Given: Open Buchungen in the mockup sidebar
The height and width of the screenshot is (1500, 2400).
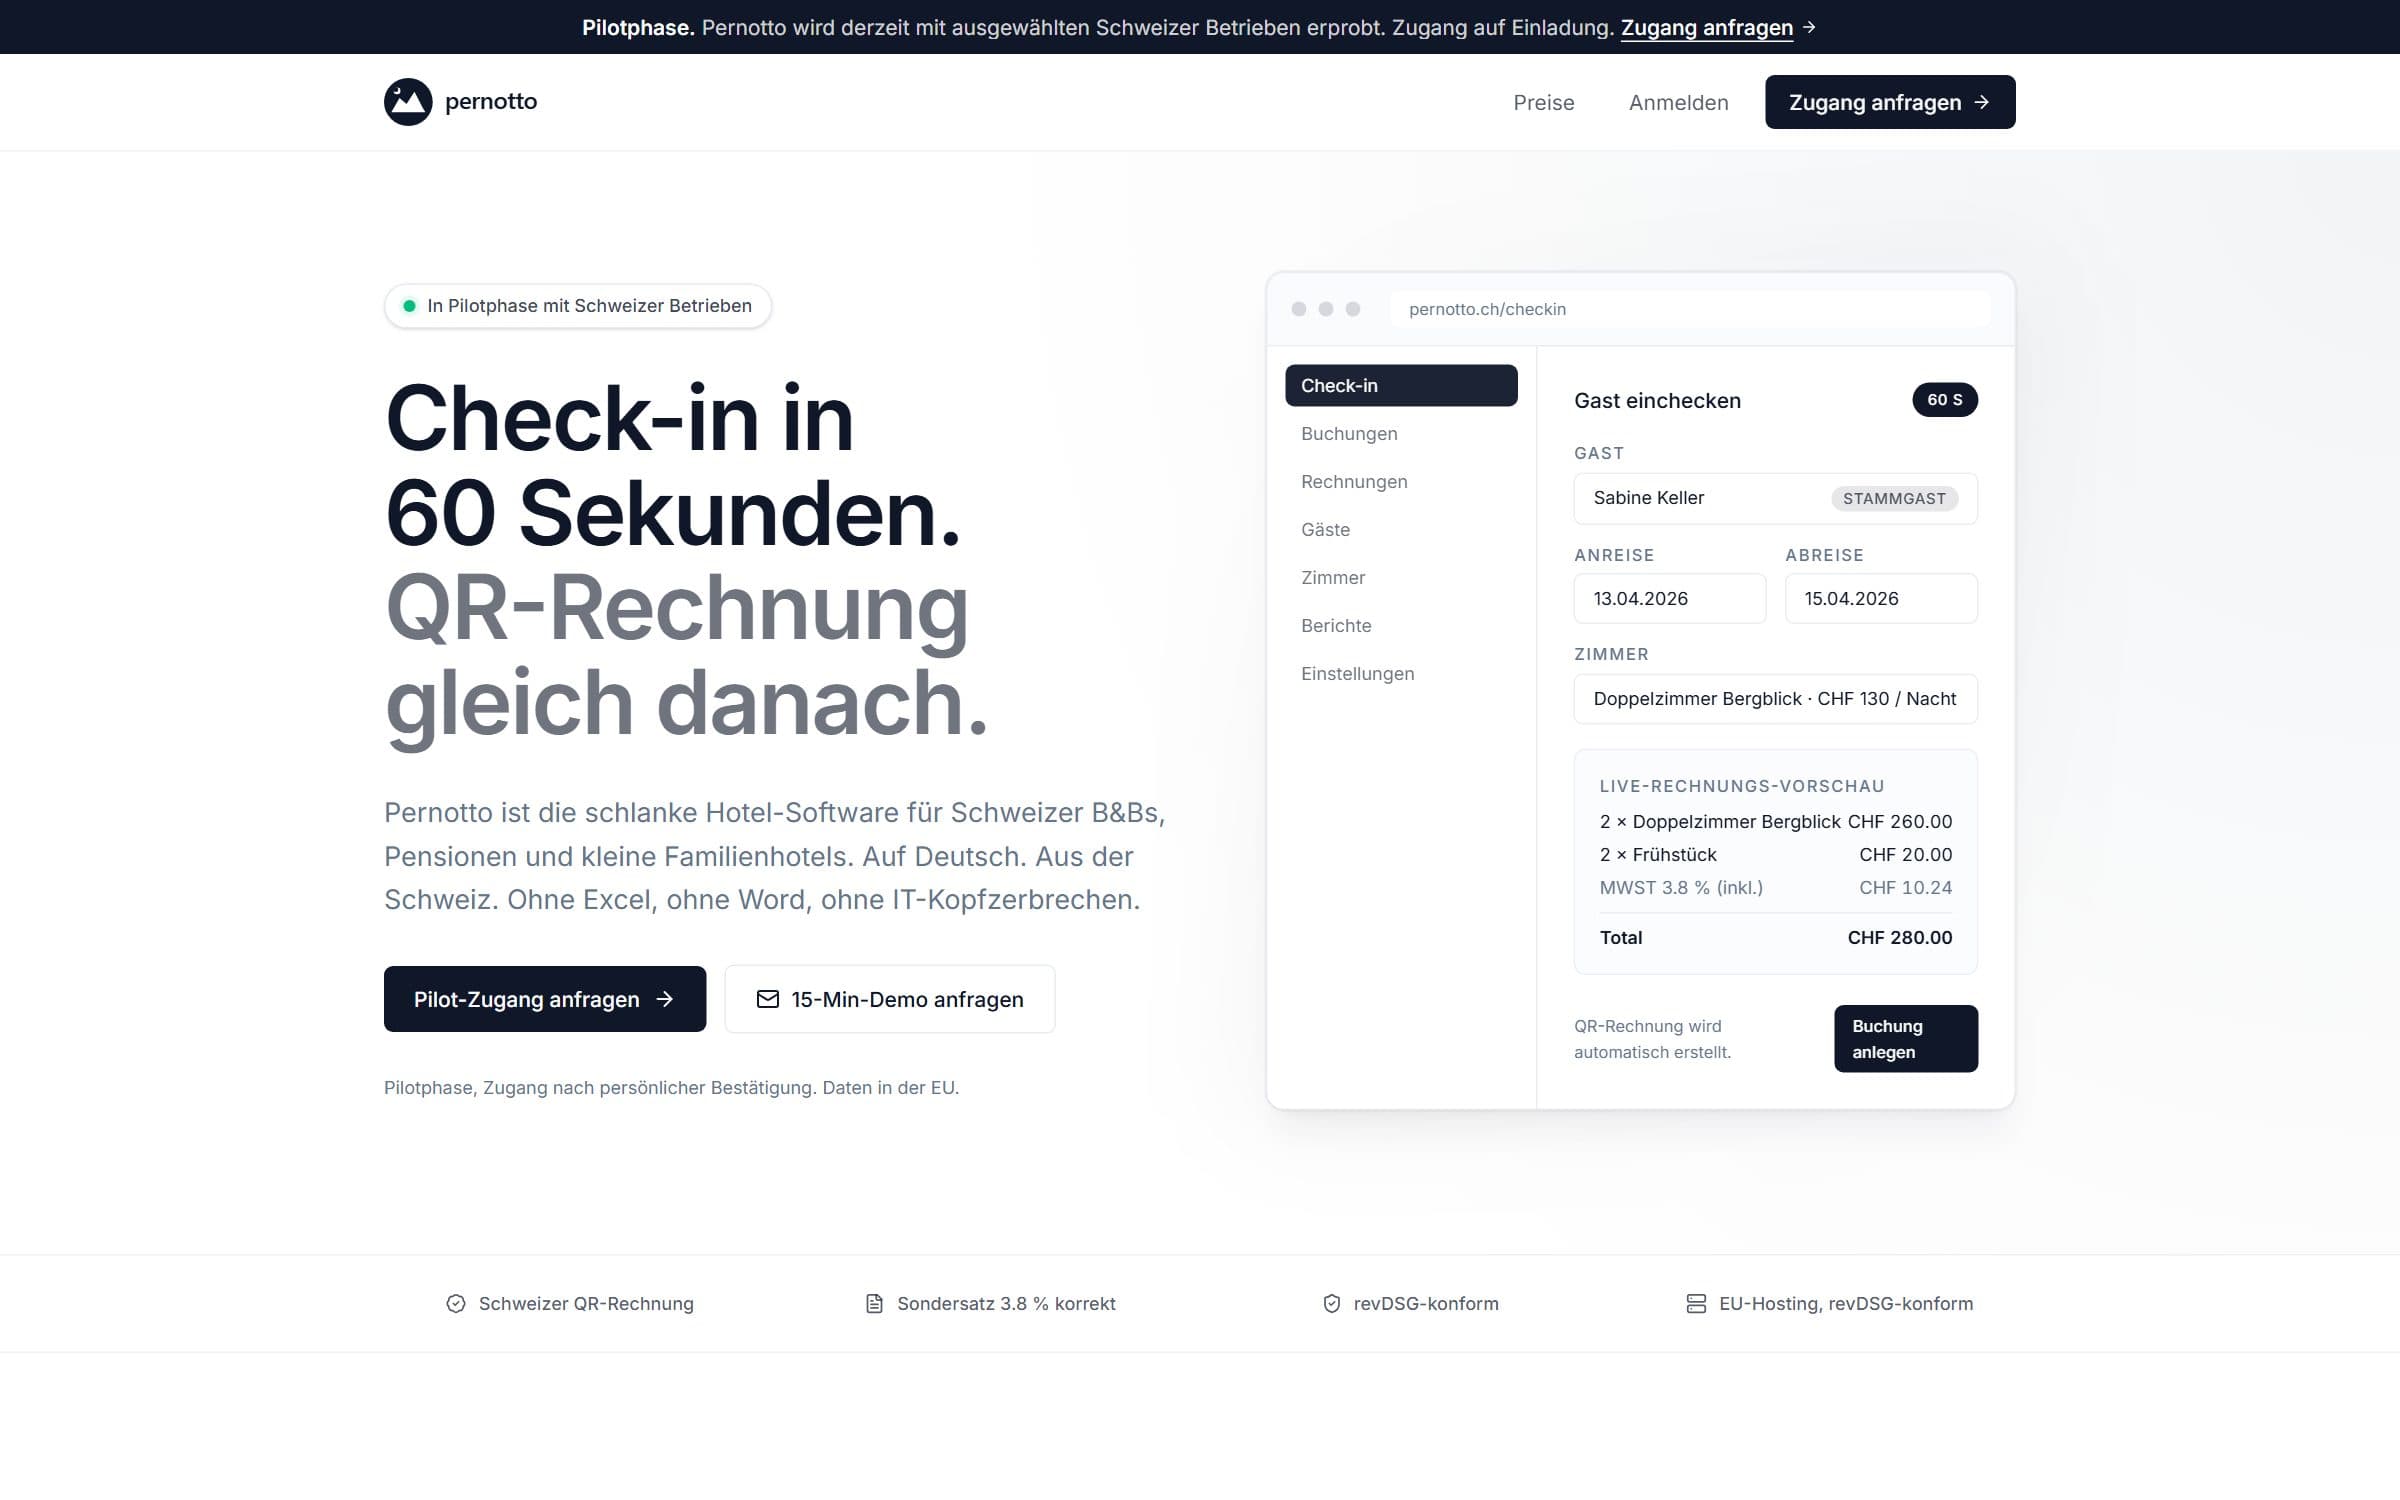Looking at the screenshot, I should coord(1401,434).
